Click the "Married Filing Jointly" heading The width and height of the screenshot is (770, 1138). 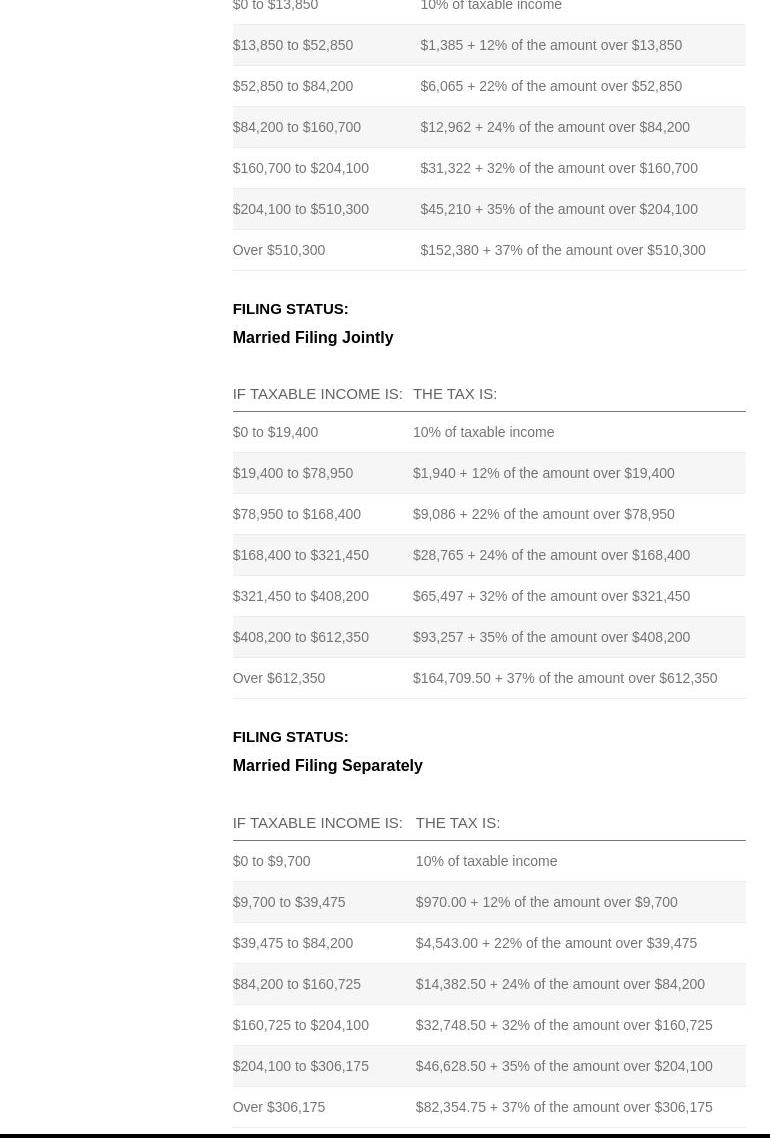[x=312, y=337]
